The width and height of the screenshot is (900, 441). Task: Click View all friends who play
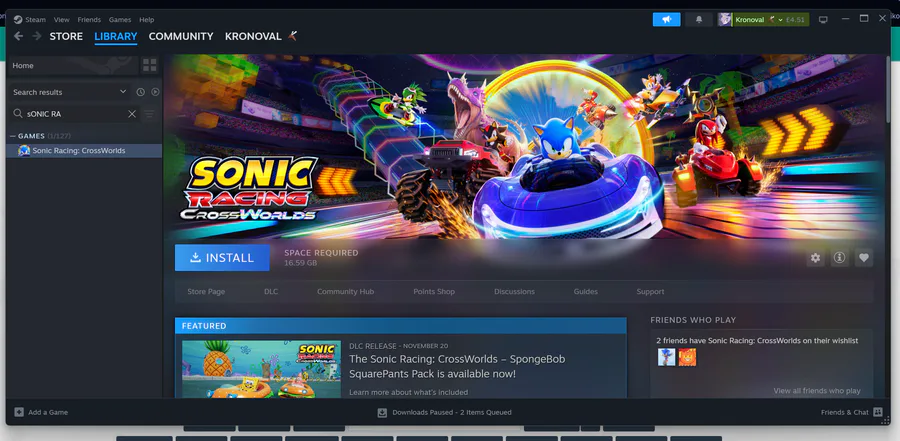(817, 391)
